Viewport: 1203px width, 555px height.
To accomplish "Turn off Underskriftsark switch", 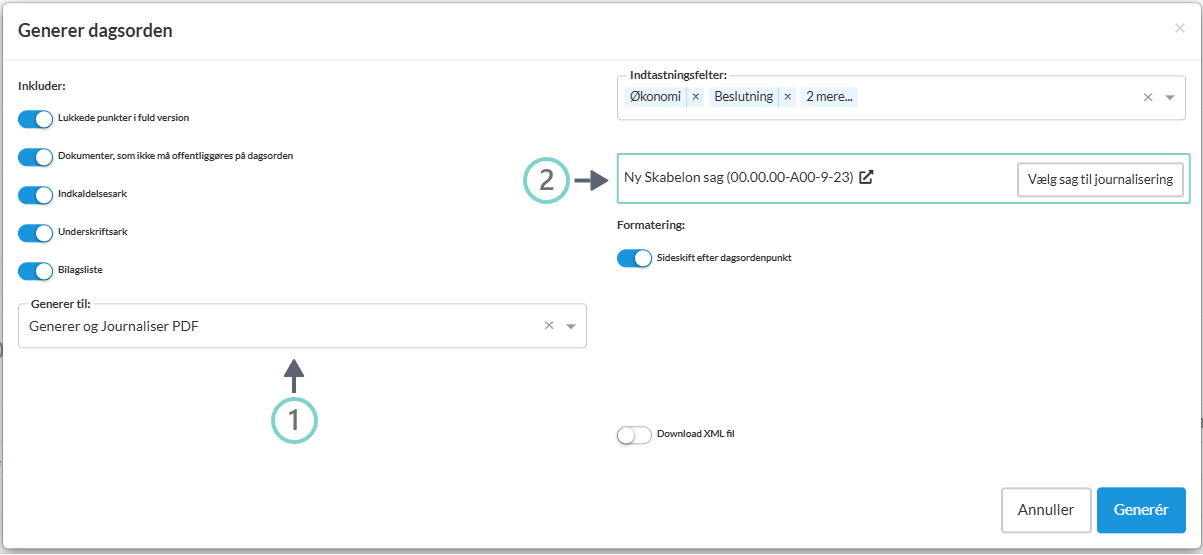I will [x=36, y=233].
